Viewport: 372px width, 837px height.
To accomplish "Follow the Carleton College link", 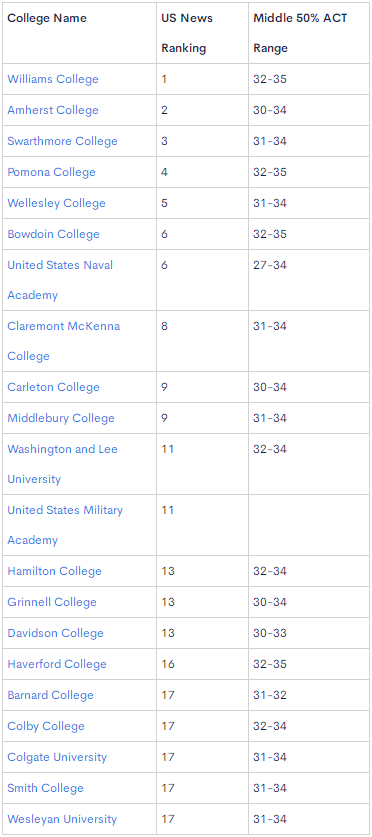I will 53,387.
